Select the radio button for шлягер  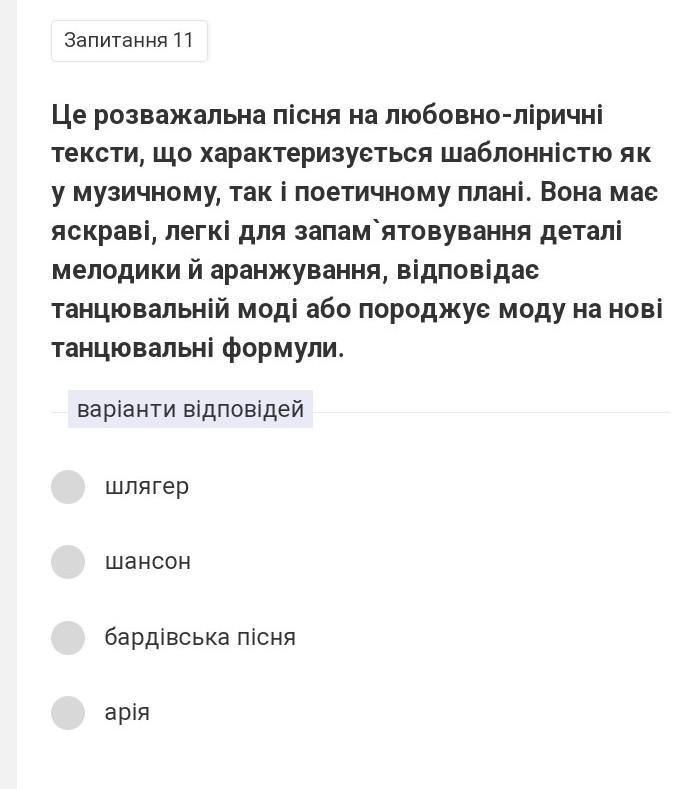coord(68,487)
